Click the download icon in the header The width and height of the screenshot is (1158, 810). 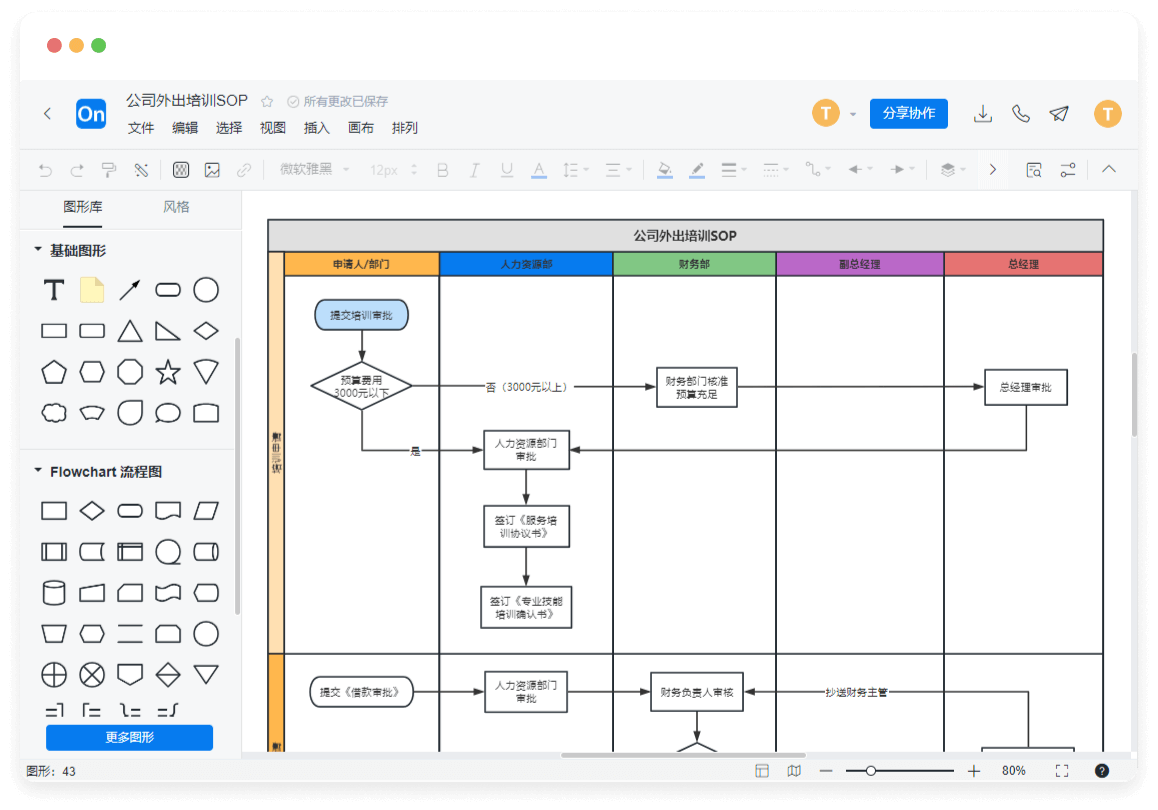(983, 114)
